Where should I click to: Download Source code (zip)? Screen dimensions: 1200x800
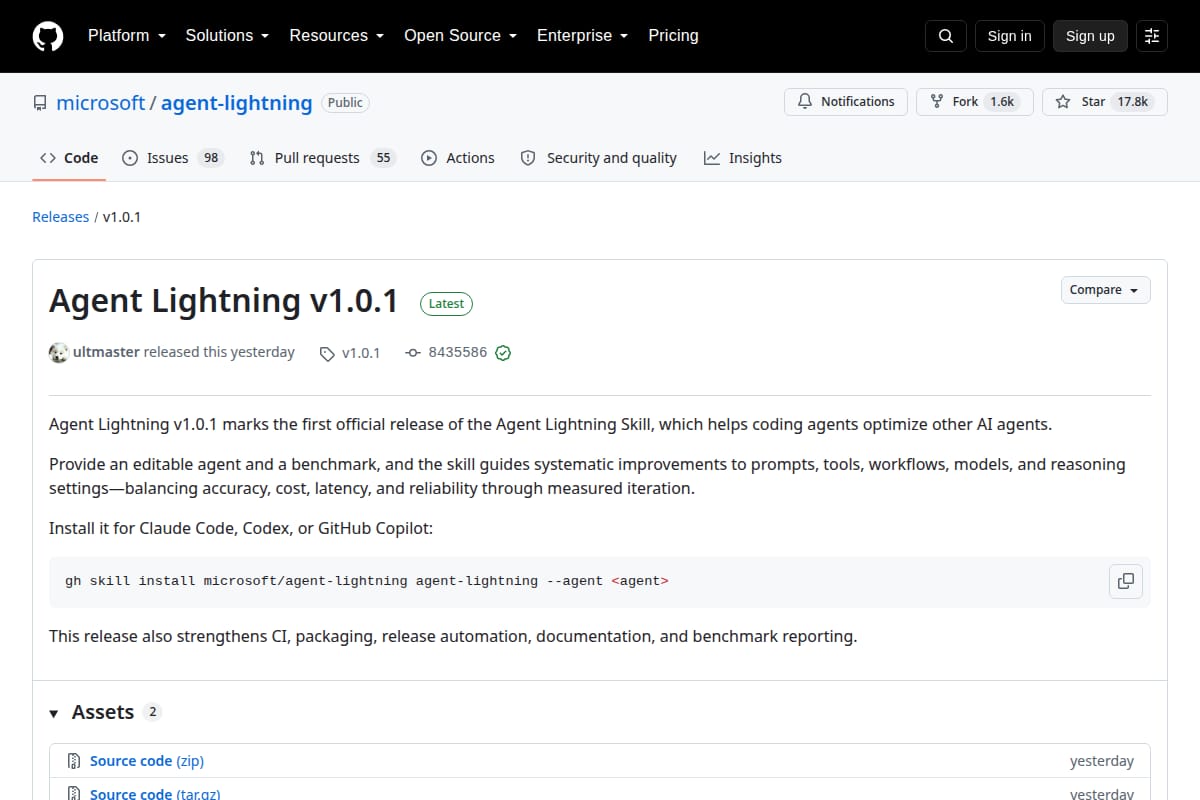[x=147, y=761]
